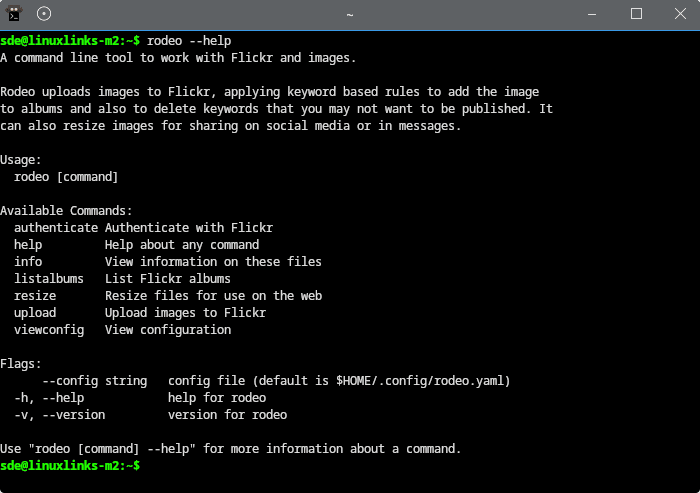The height and width of the screenshot is (493, 700).
Task: Minimize the terminal window
Action: coord(592,14)
